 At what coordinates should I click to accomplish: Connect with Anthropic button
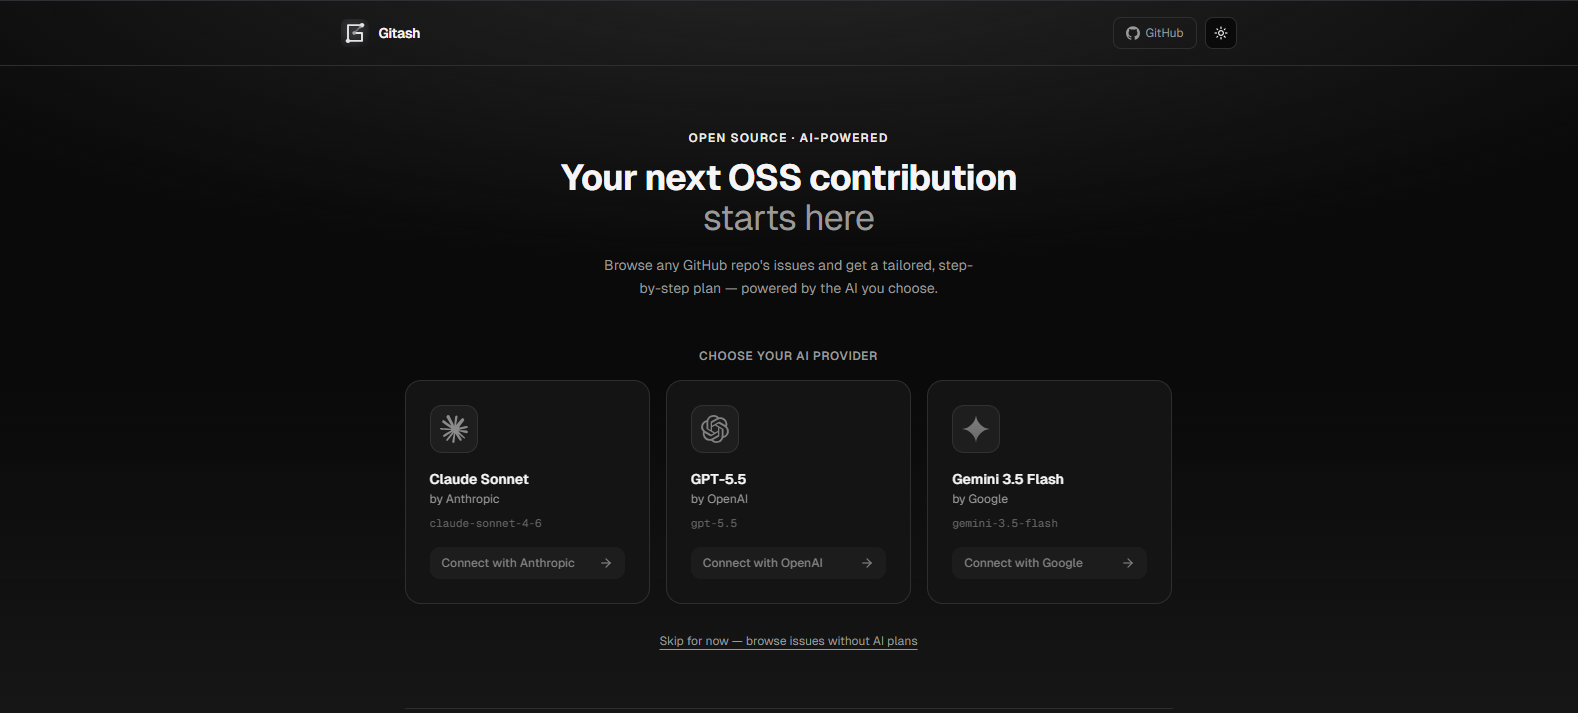click(x=527, y=563)
